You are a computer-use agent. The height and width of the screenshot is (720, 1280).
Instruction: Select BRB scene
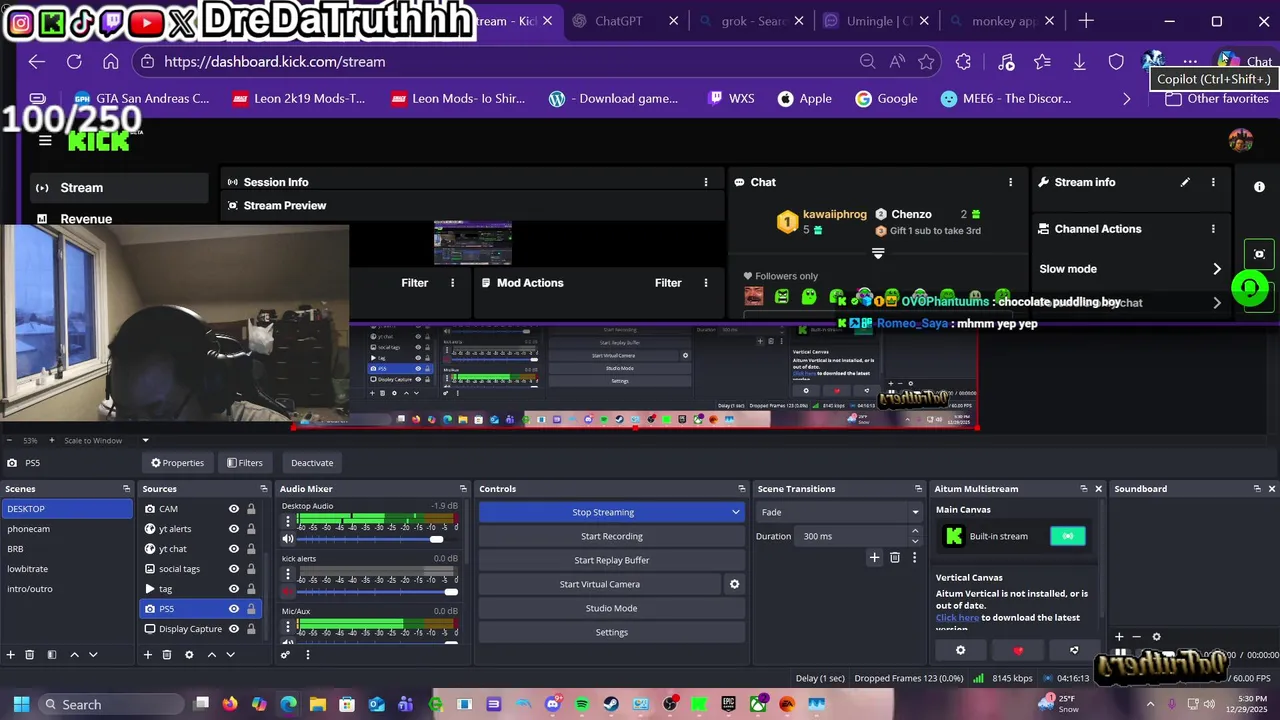[x=67, y=549]
